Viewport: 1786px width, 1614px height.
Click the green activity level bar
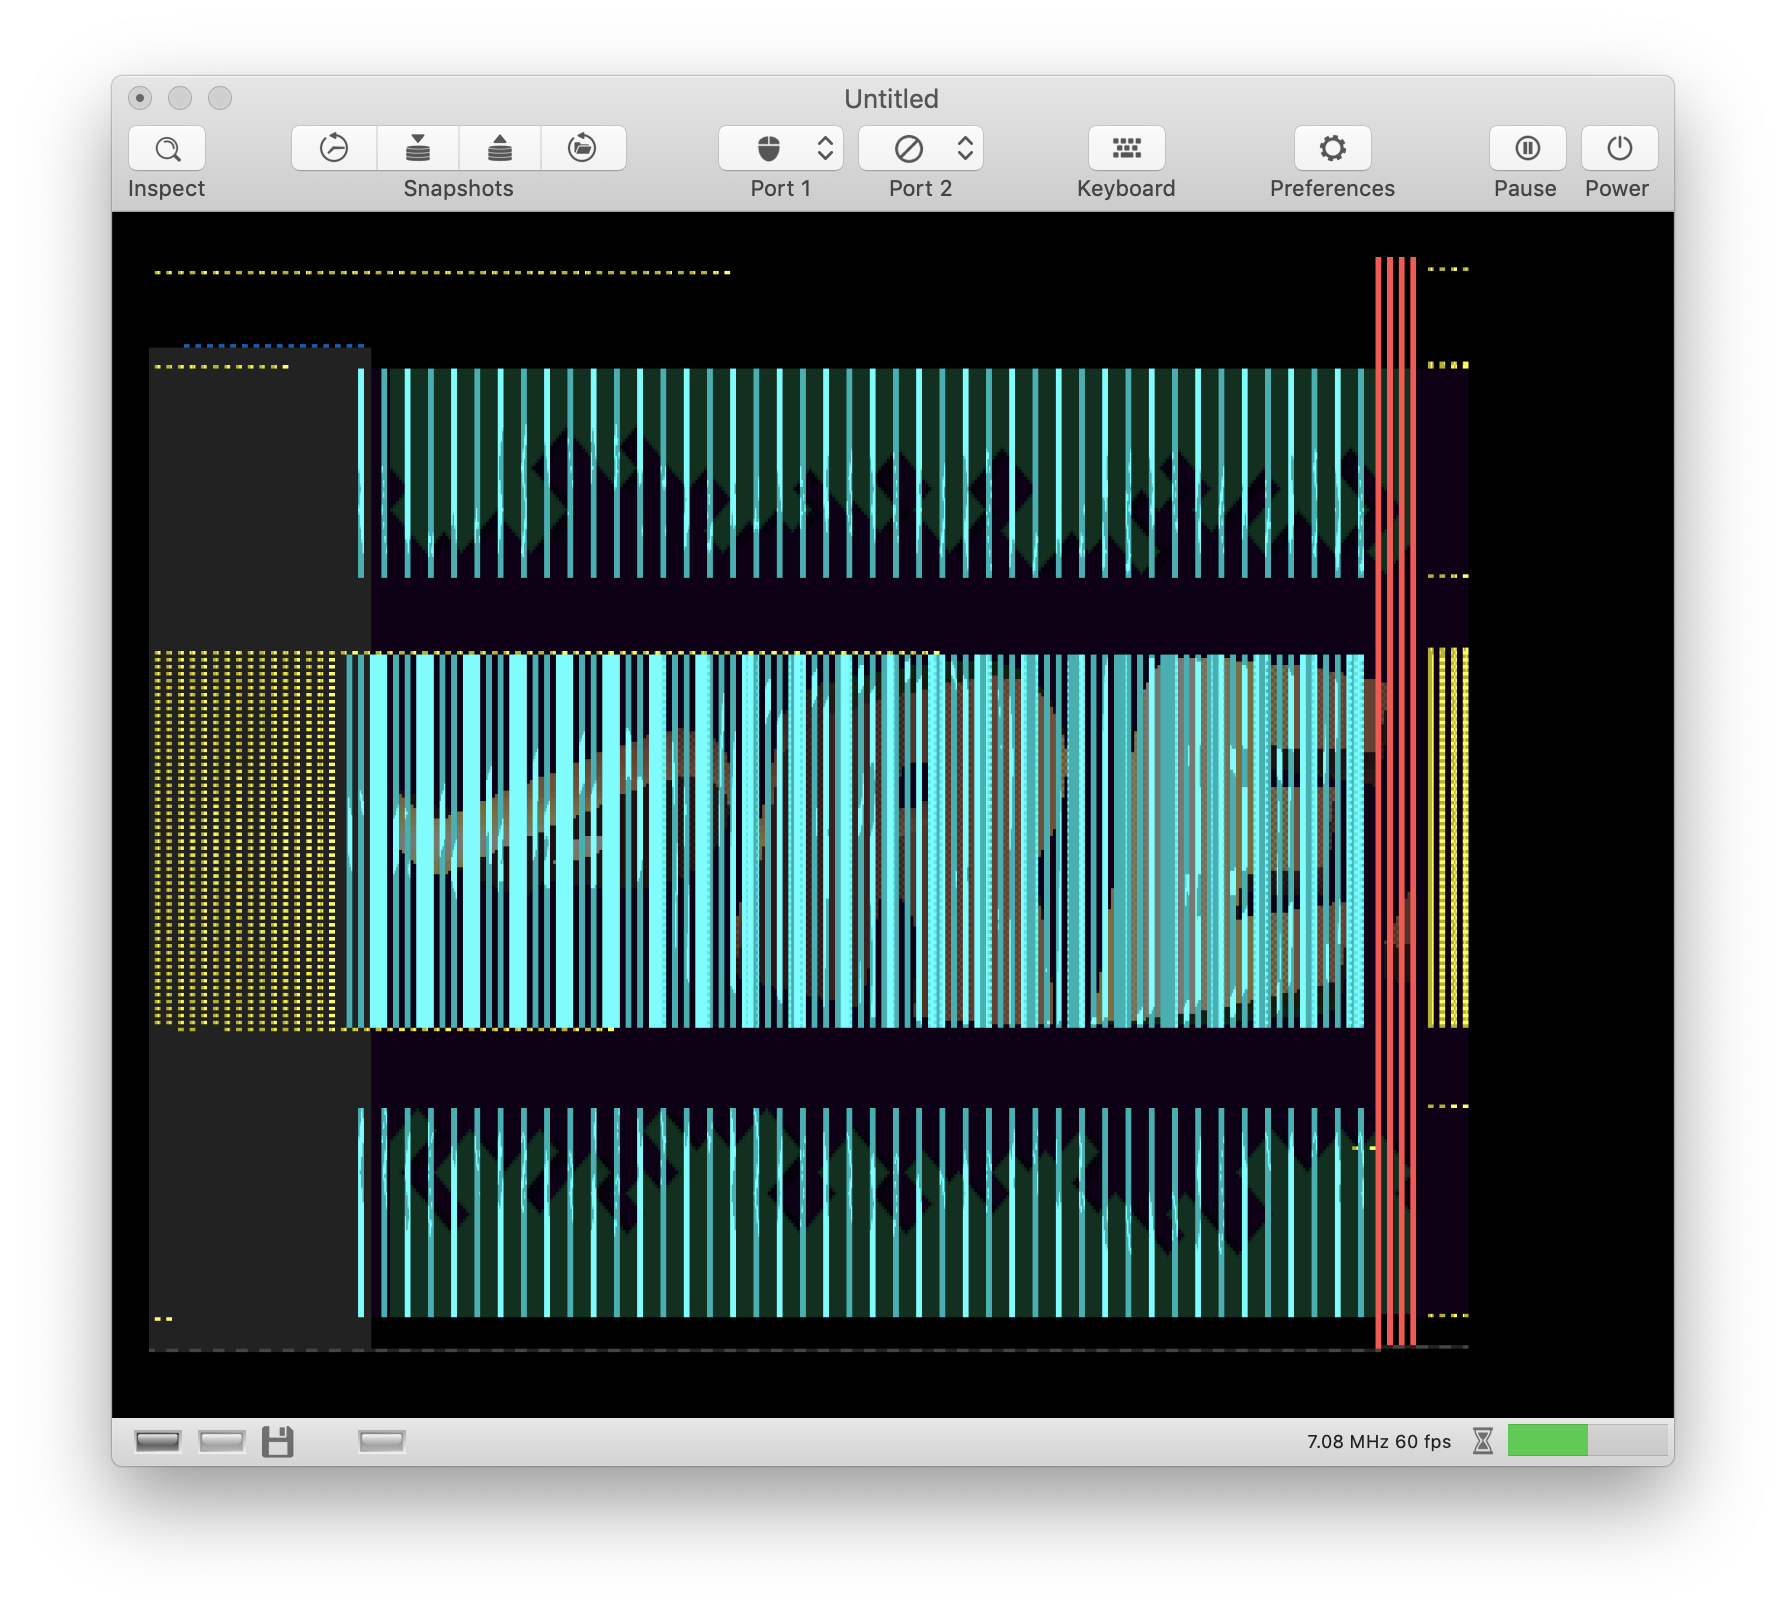pyautogui.click(x=1548, y=1440)
